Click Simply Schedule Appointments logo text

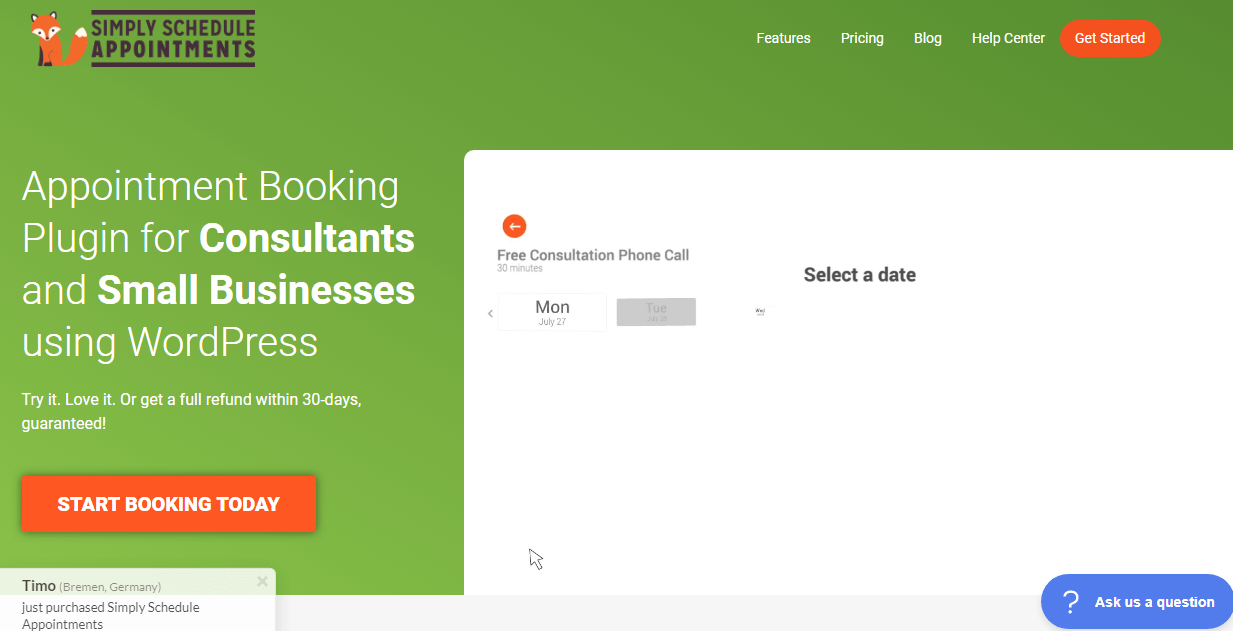click(173, 39)
